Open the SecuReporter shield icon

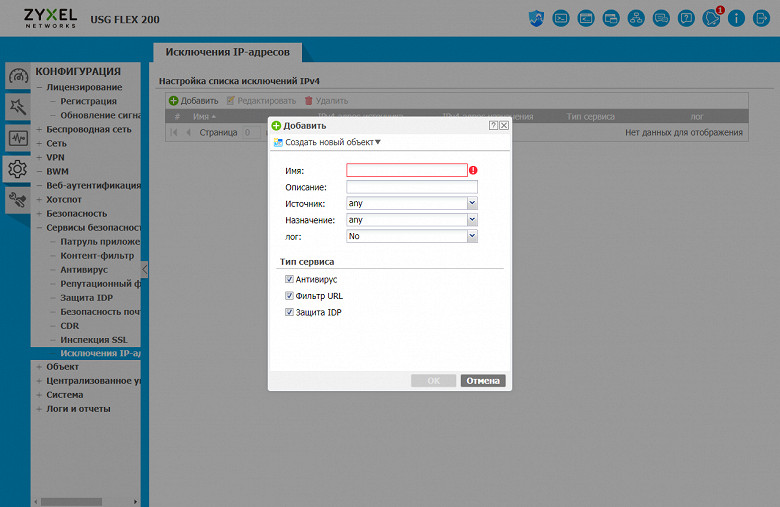tap(536, 19)
